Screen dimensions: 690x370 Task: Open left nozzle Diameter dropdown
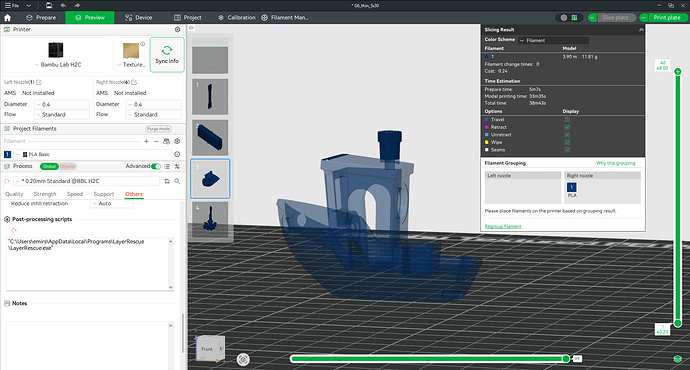tap(62, 104)
